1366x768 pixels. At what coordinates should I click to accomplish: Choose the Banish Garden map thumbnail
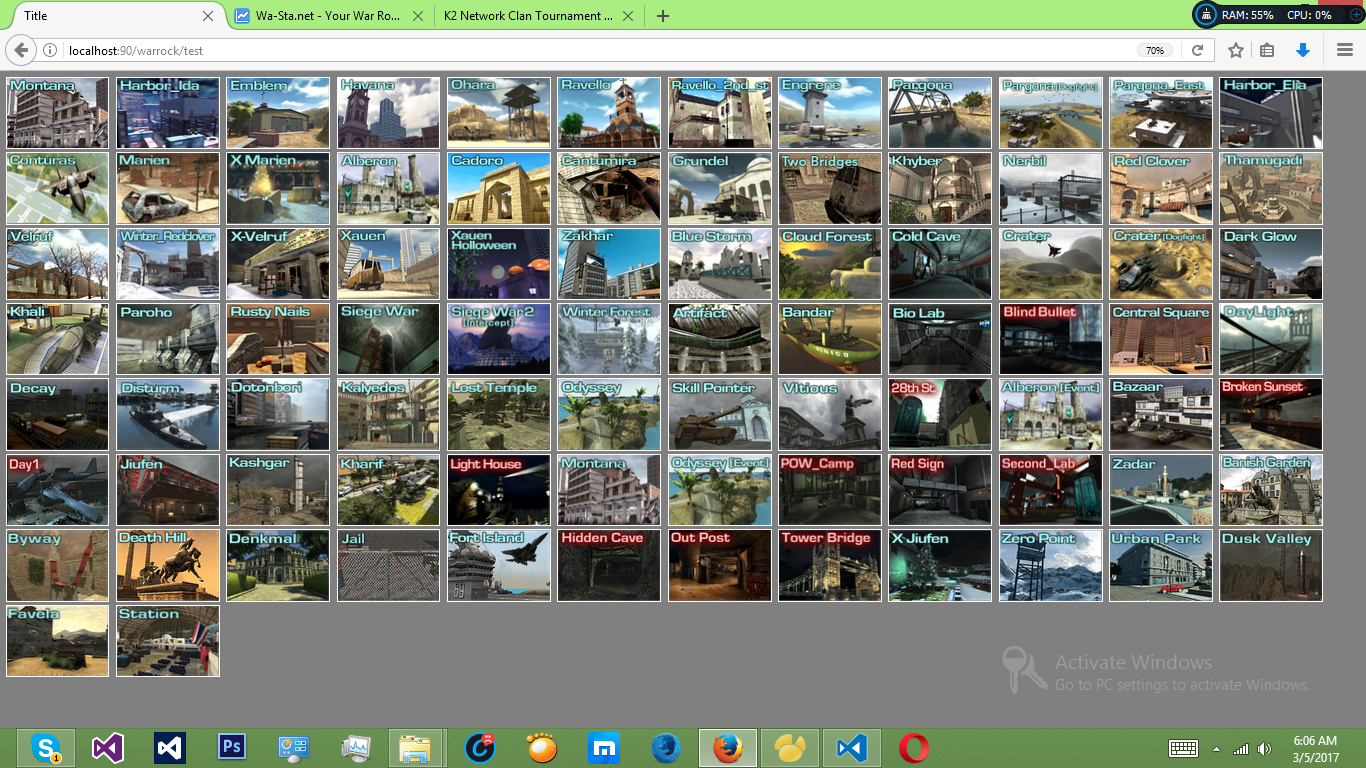1271,490
